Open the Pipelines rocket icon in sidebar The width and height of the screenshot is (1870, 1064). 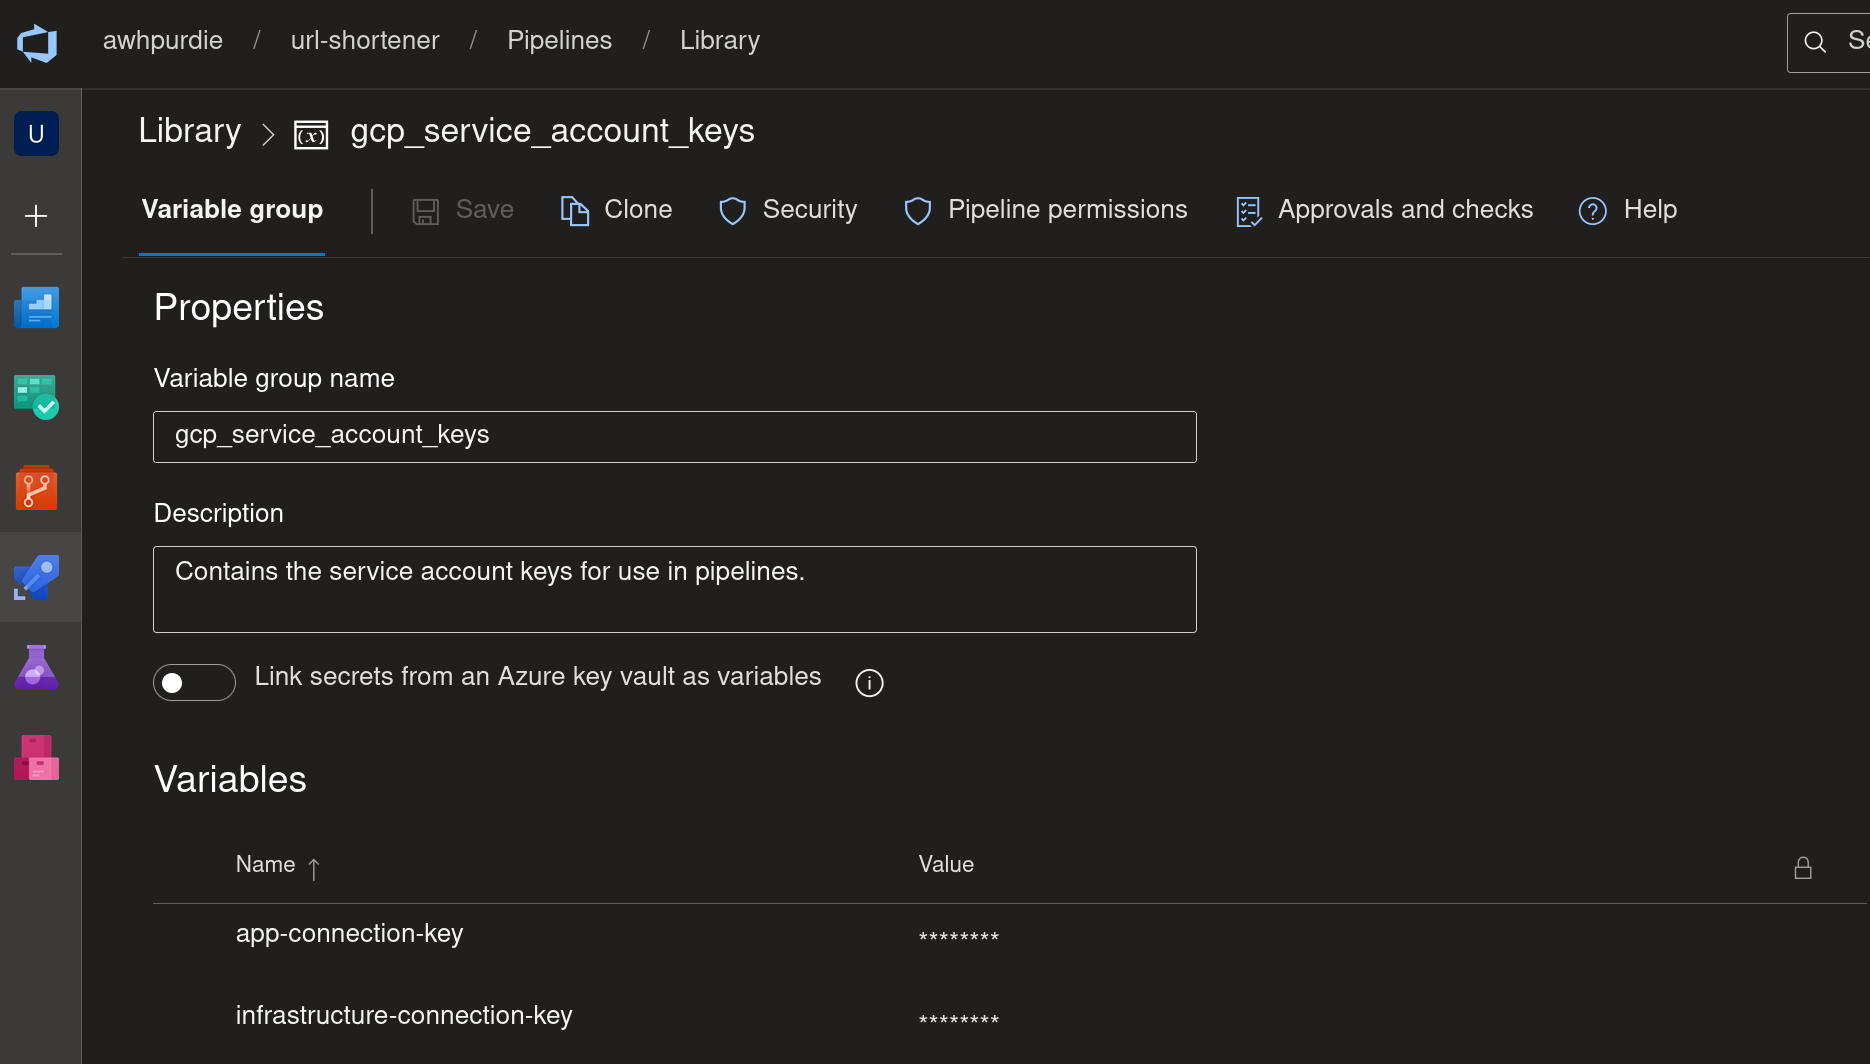[37, 578]
